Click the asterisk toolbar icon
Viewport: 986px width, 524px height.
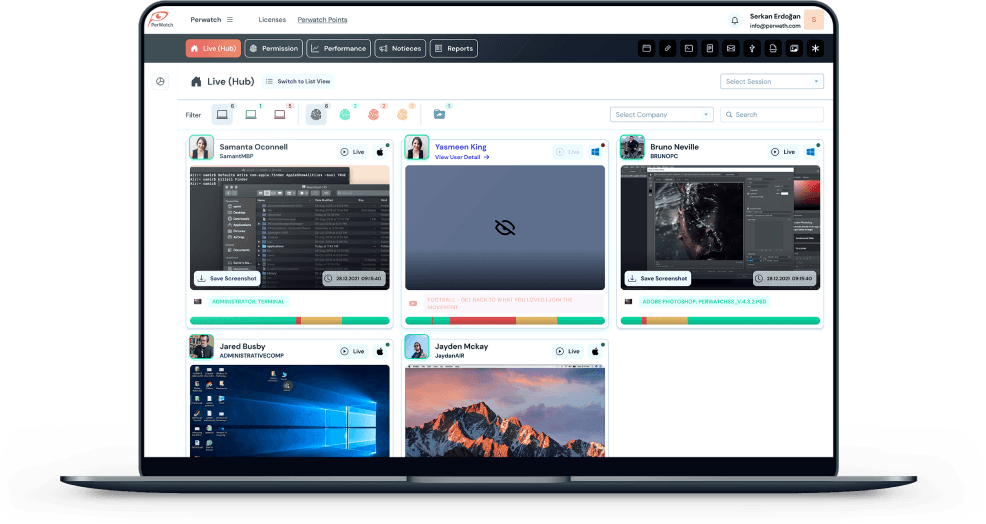click(x=816, y=48)
